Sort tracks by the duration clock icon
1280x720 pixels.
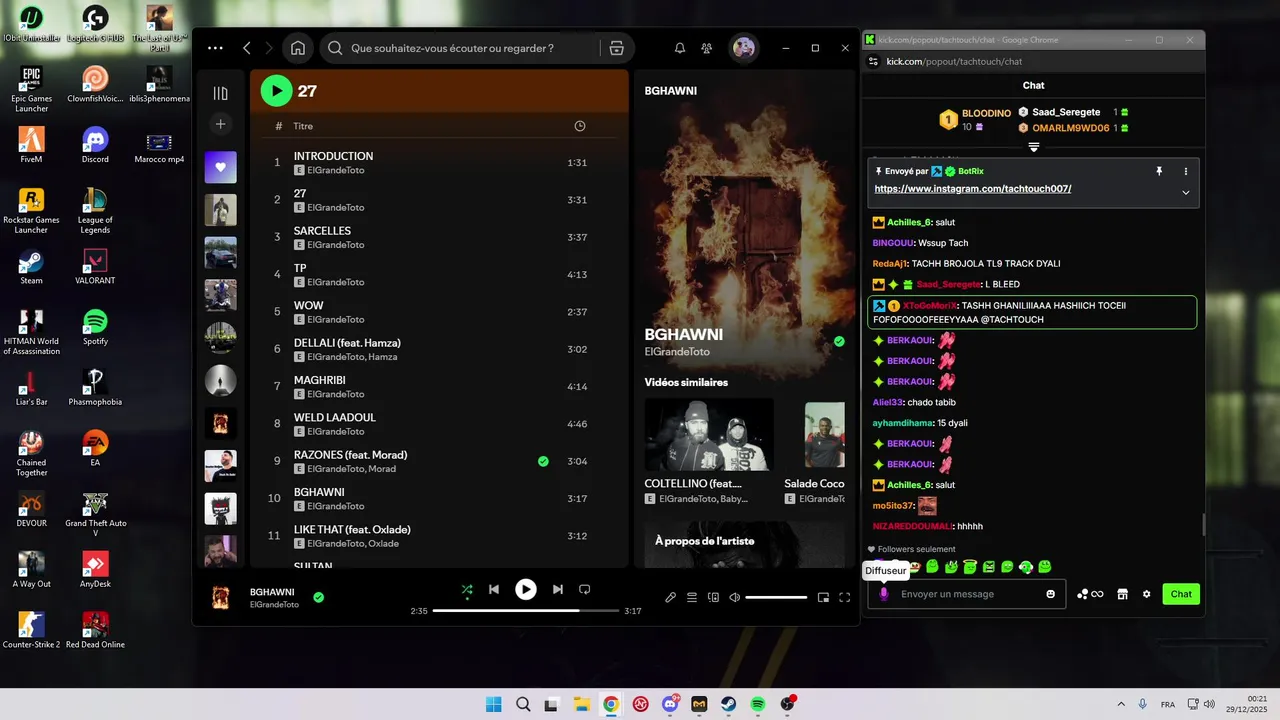(580, 126)
